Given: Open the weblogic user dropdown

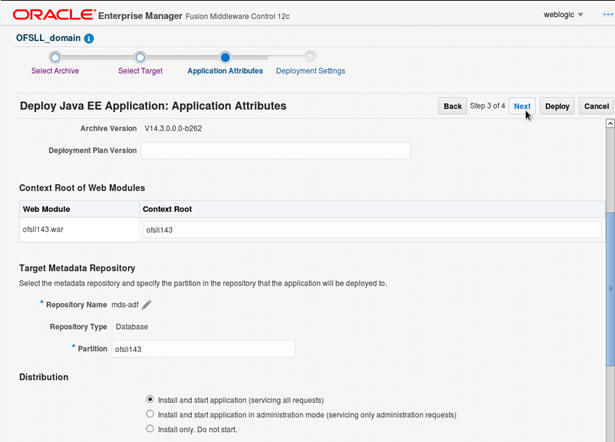Looking at the screenshot, I should [563, 15].
